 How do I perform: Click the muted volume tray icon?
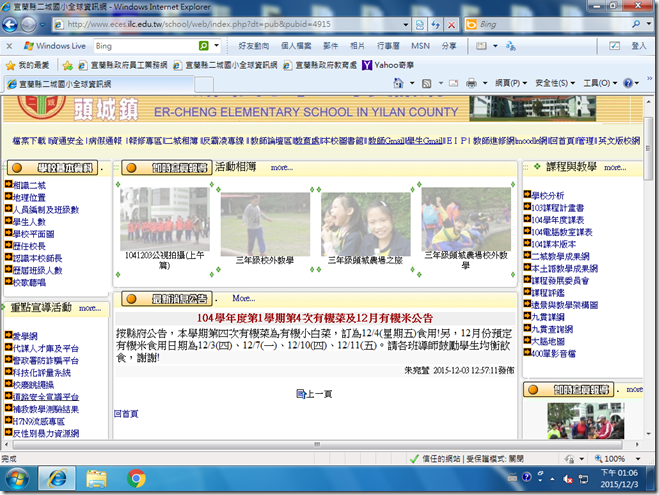click(x=567, y=479)
